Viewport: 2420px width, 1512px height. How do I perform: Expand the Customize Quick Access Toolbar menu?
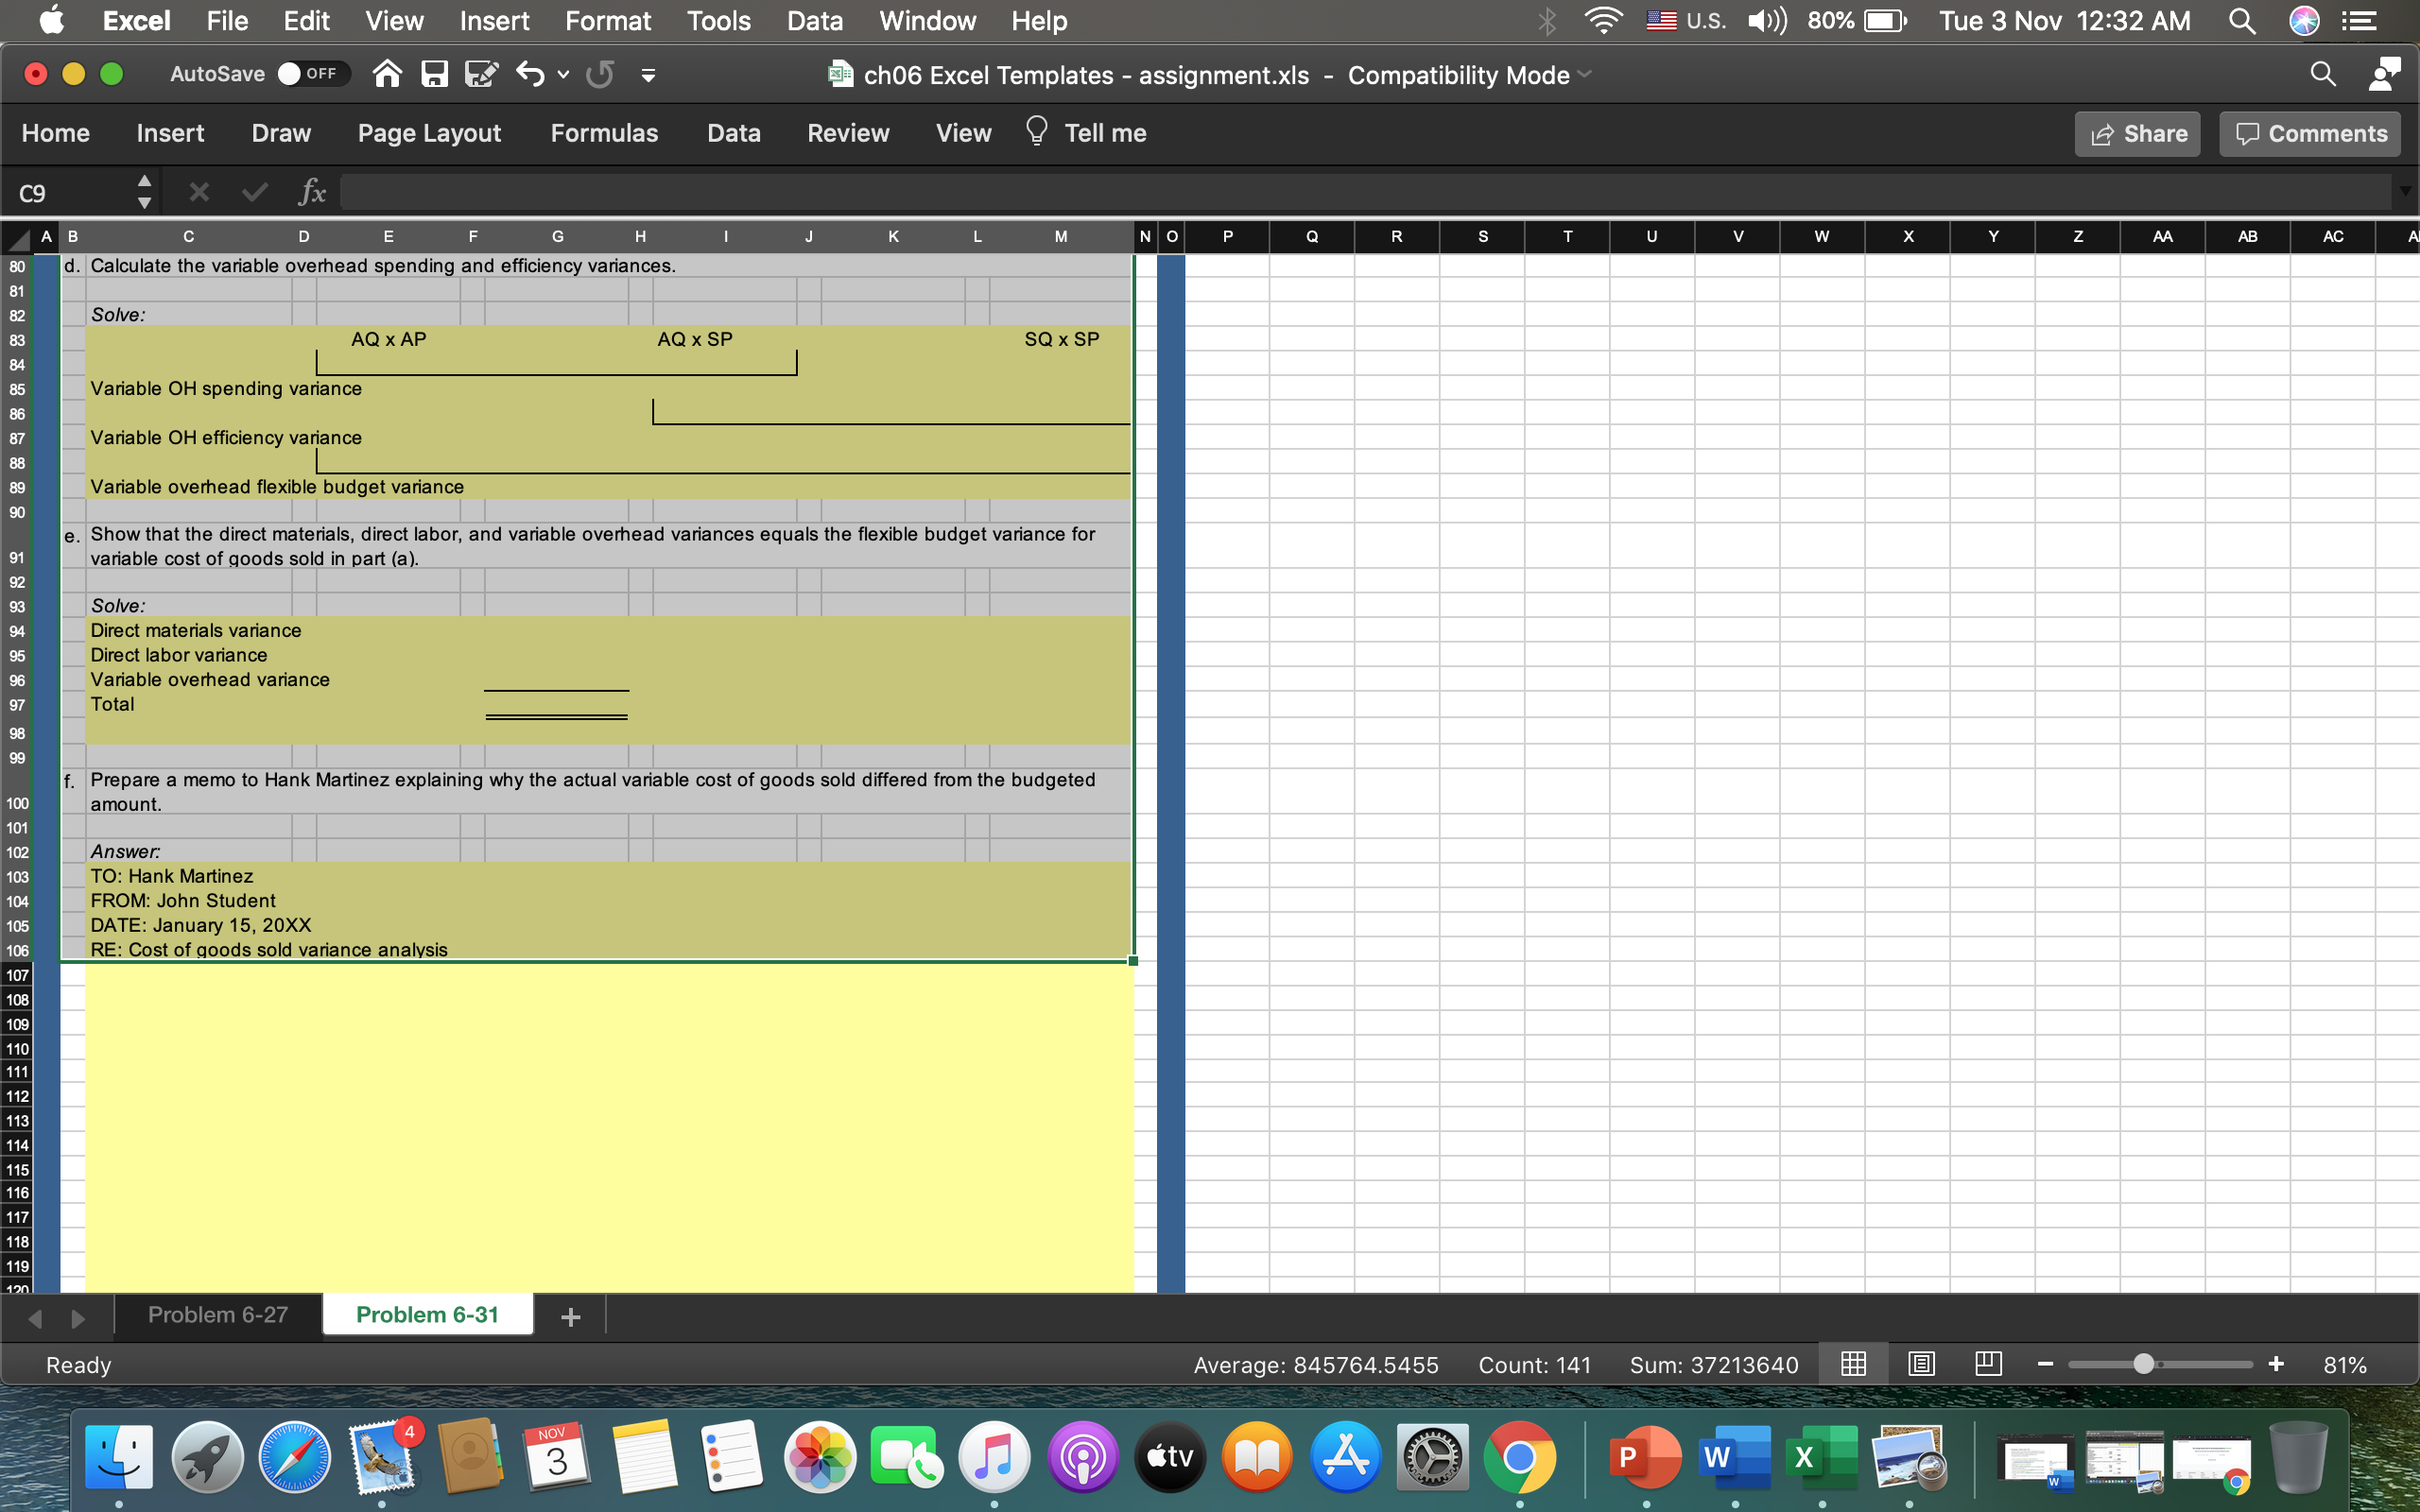pyautogui.click(x=648, y=75)
